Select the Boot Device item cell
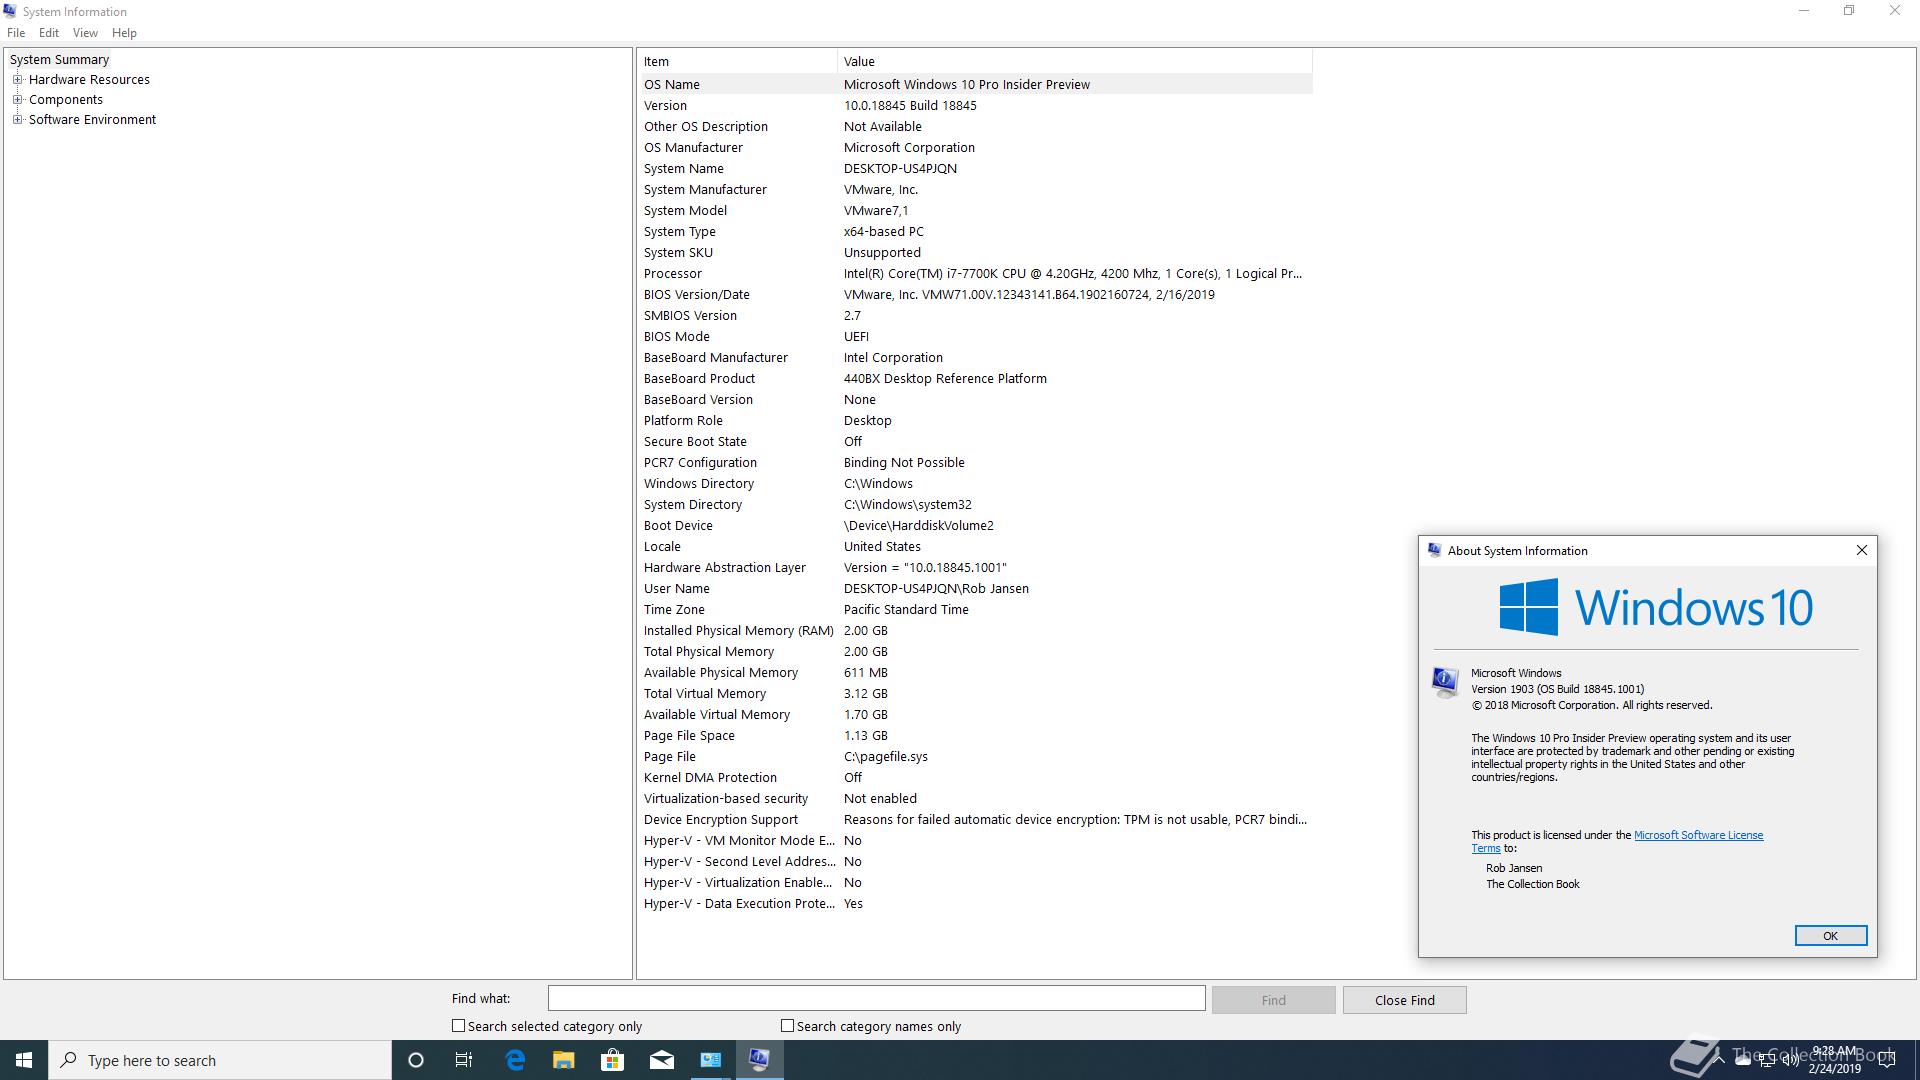The image size is (1920, 1080). coord(678,526)
